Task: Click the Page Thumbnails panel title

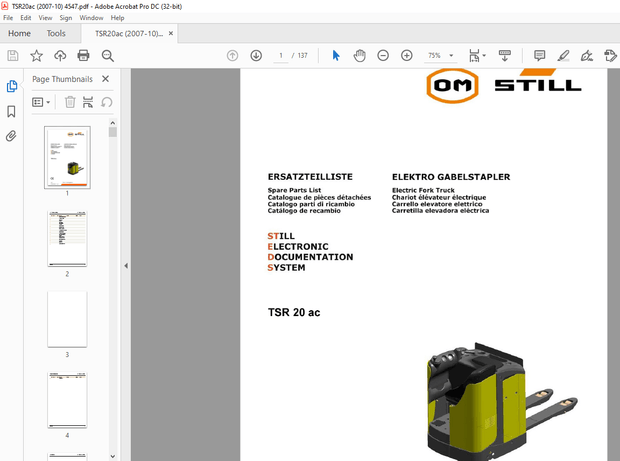Action: (62, 79)
